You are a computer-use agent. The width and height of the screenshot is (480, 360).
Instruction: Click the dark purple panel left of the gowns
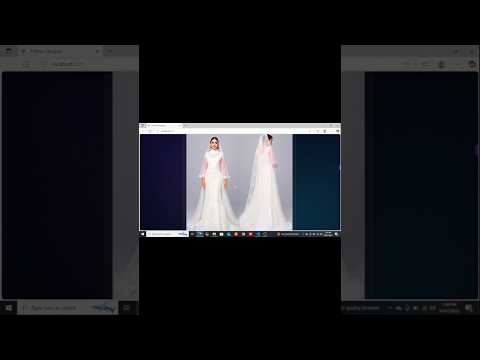[163, 182]
